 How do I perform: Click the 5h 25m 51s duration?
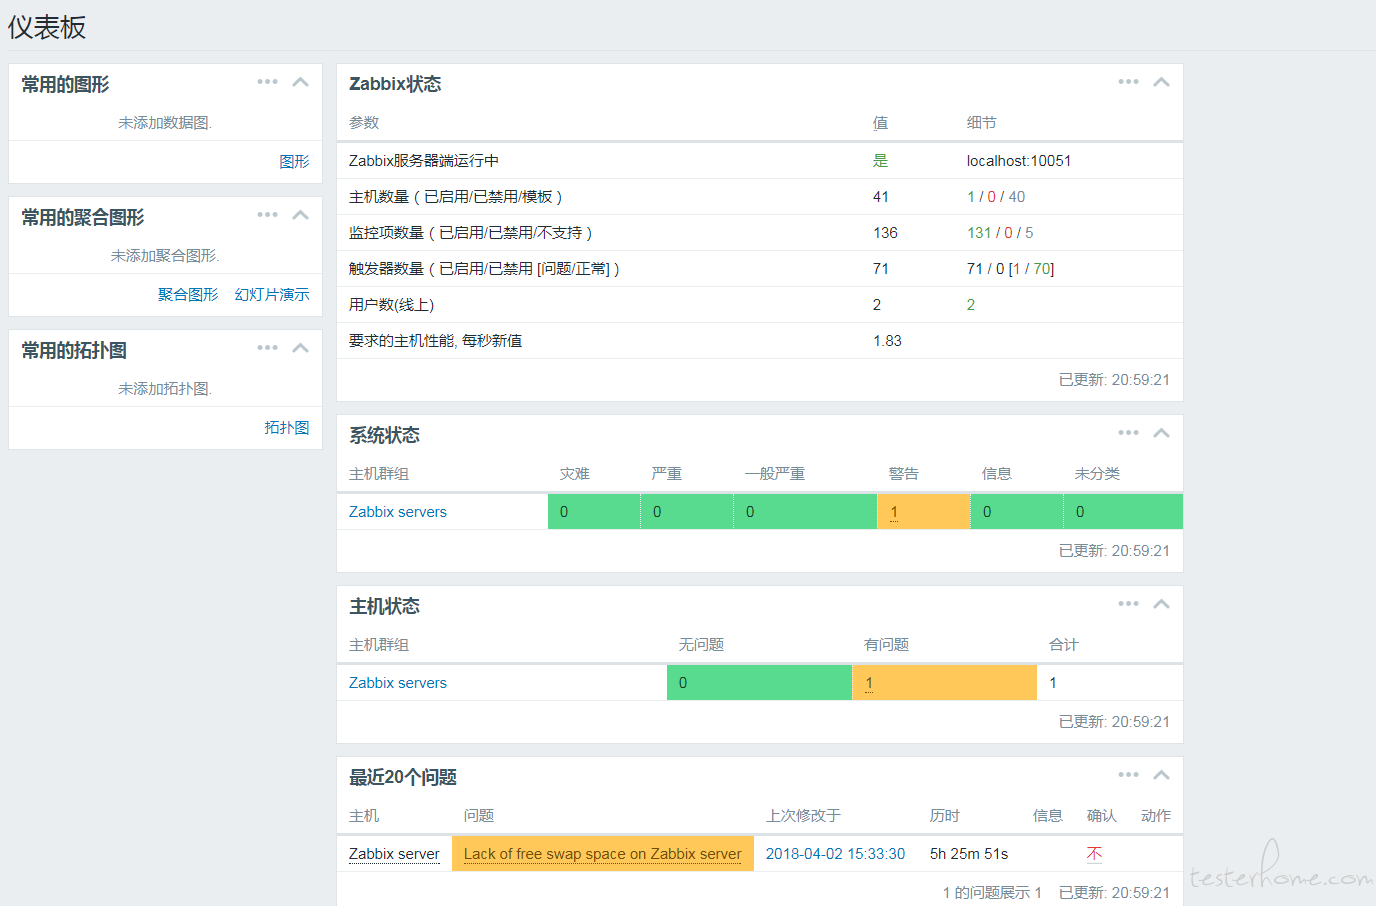(969, 854)
